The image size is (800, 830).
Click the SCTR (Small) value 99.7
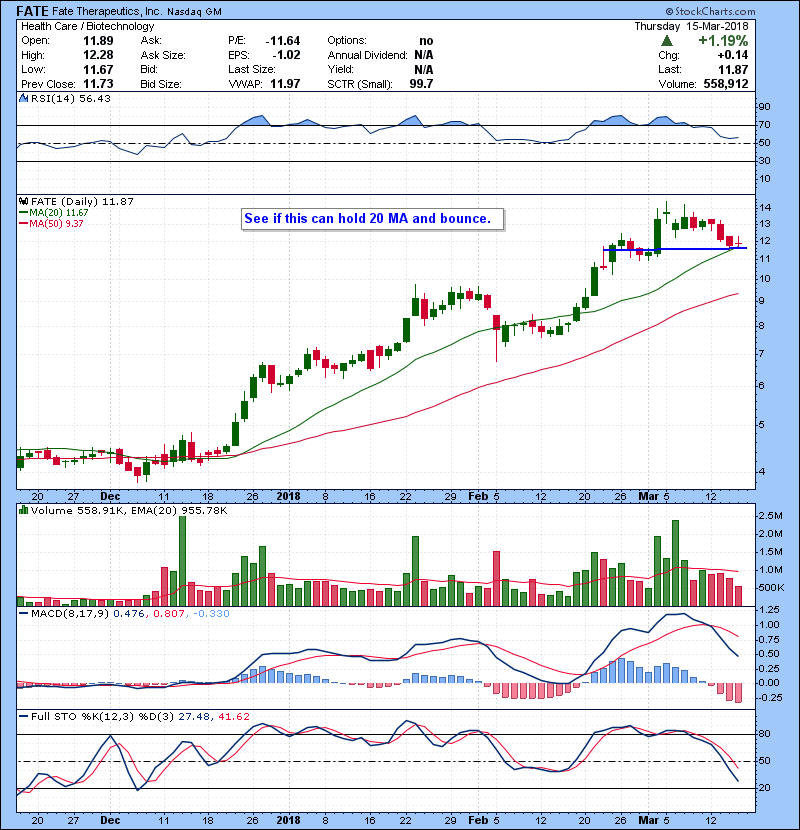[x=421, y=84]
